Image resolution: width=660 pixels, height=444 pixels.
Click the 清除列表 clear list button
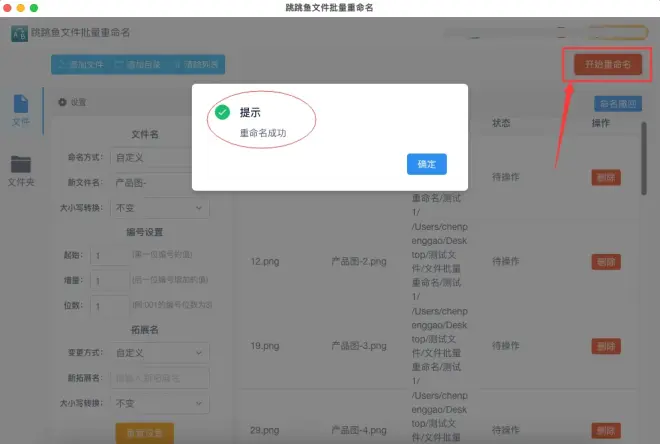point(196,64)
